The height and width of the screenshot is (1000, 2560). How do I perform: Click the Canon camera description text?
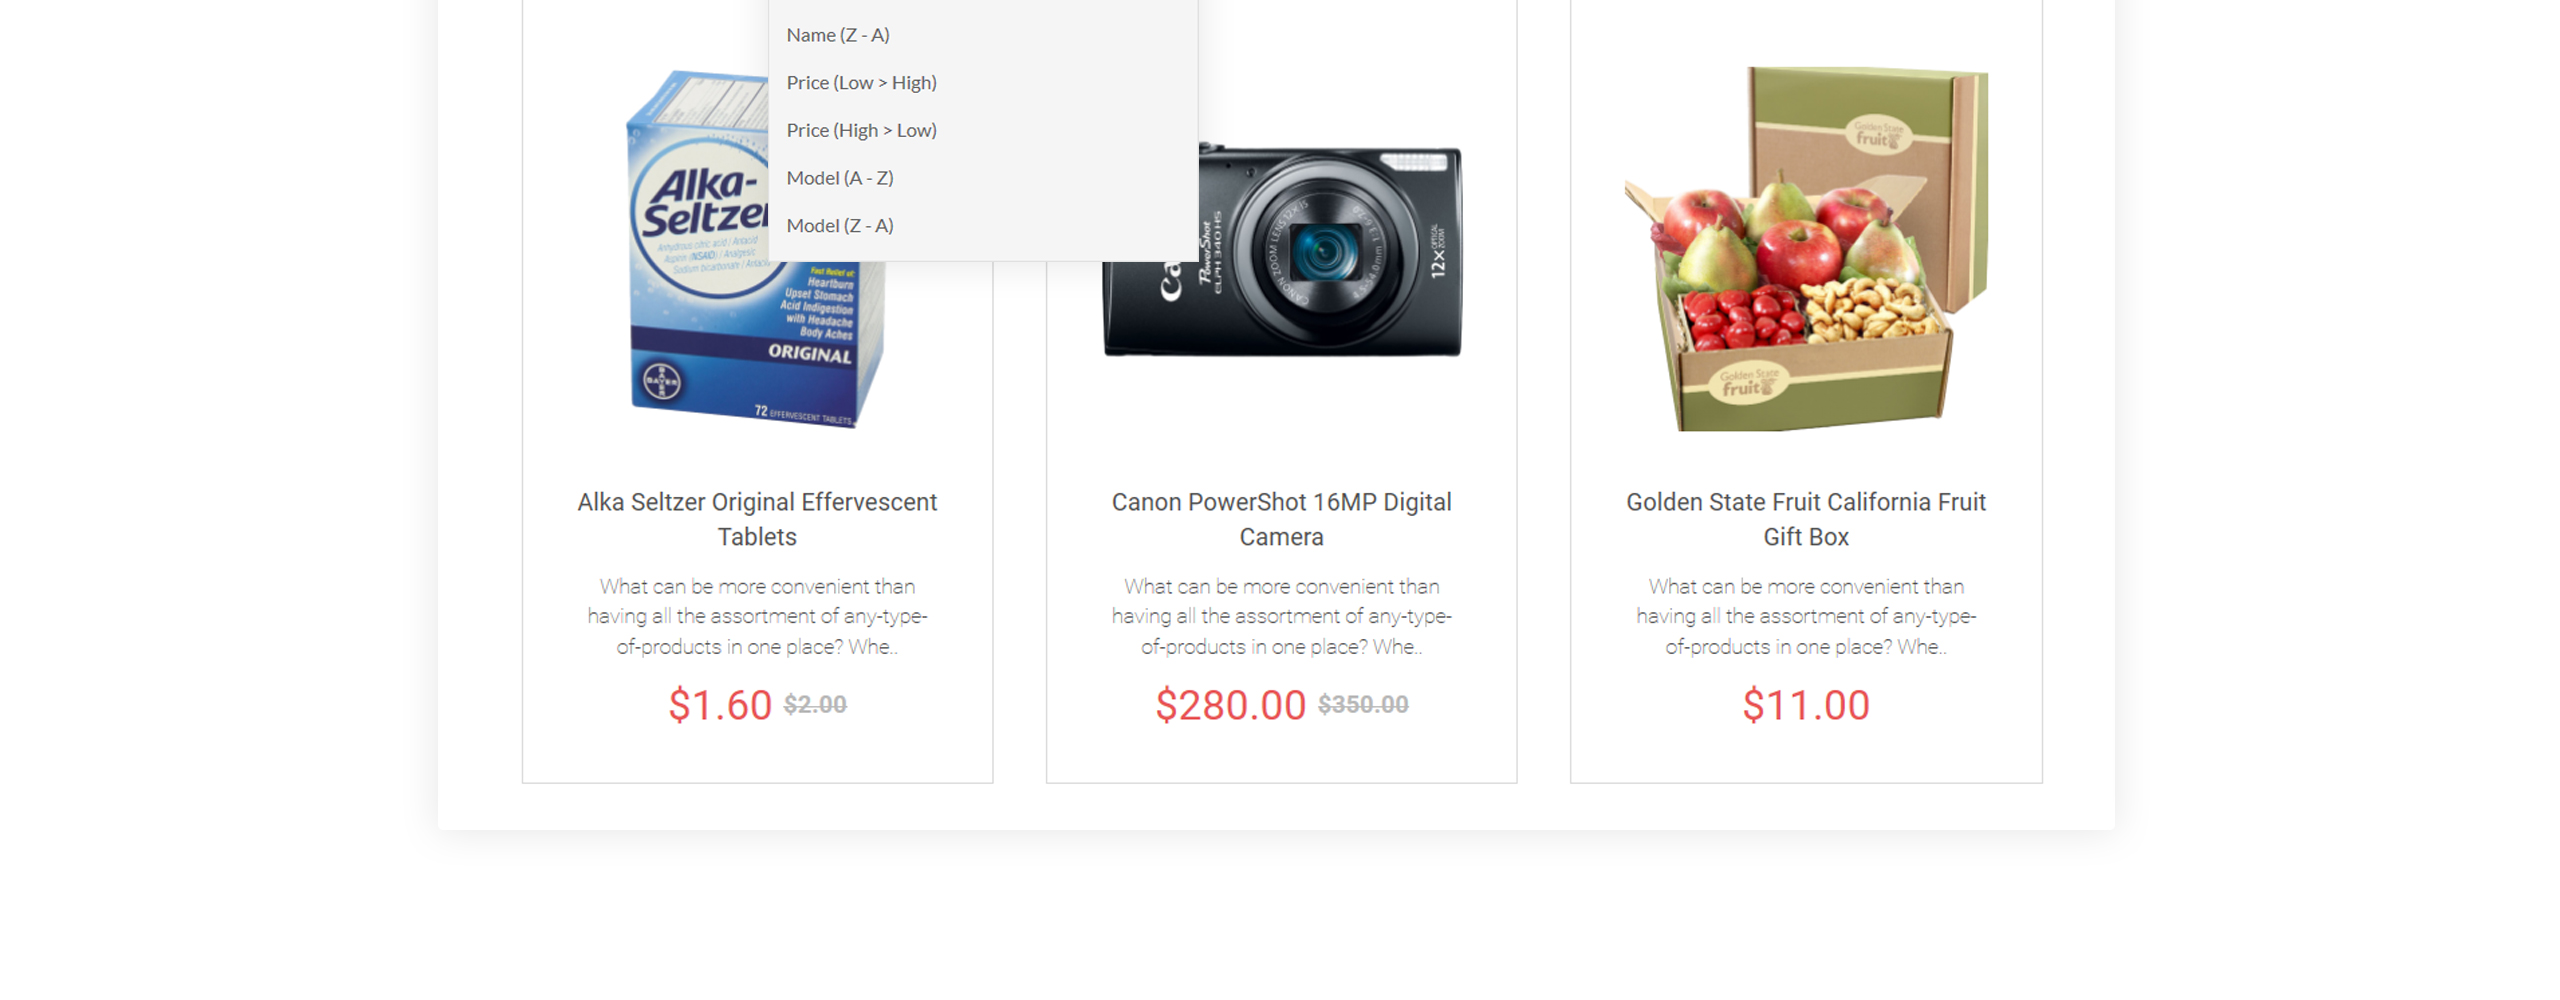coord(1280,617)
